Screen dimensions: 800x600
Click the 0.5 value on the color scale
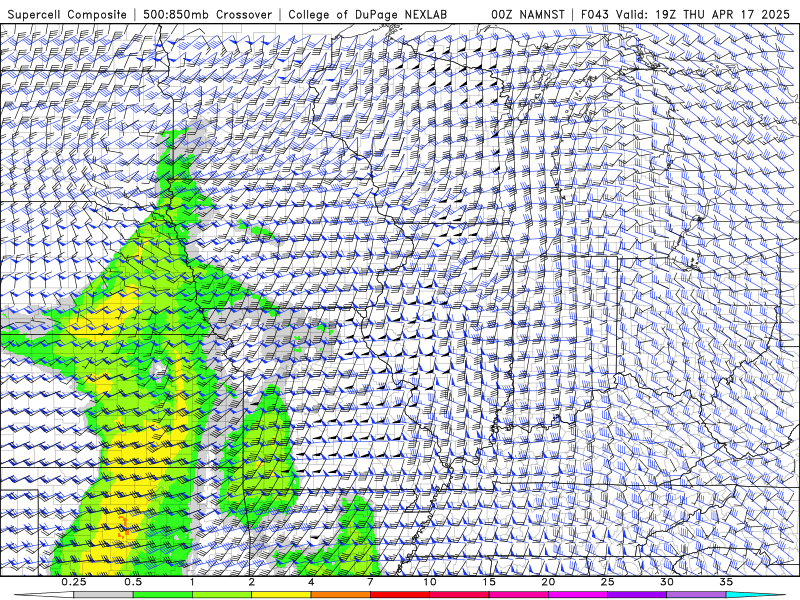point(133,582)
